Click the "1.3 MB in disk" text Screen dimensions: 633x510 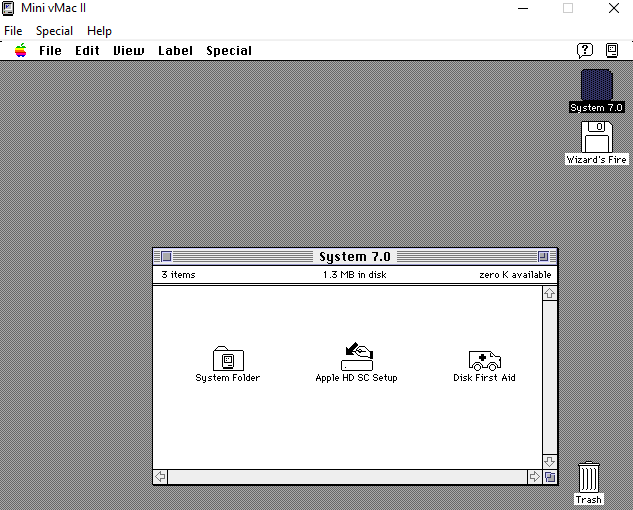click(x=354, y=275)
